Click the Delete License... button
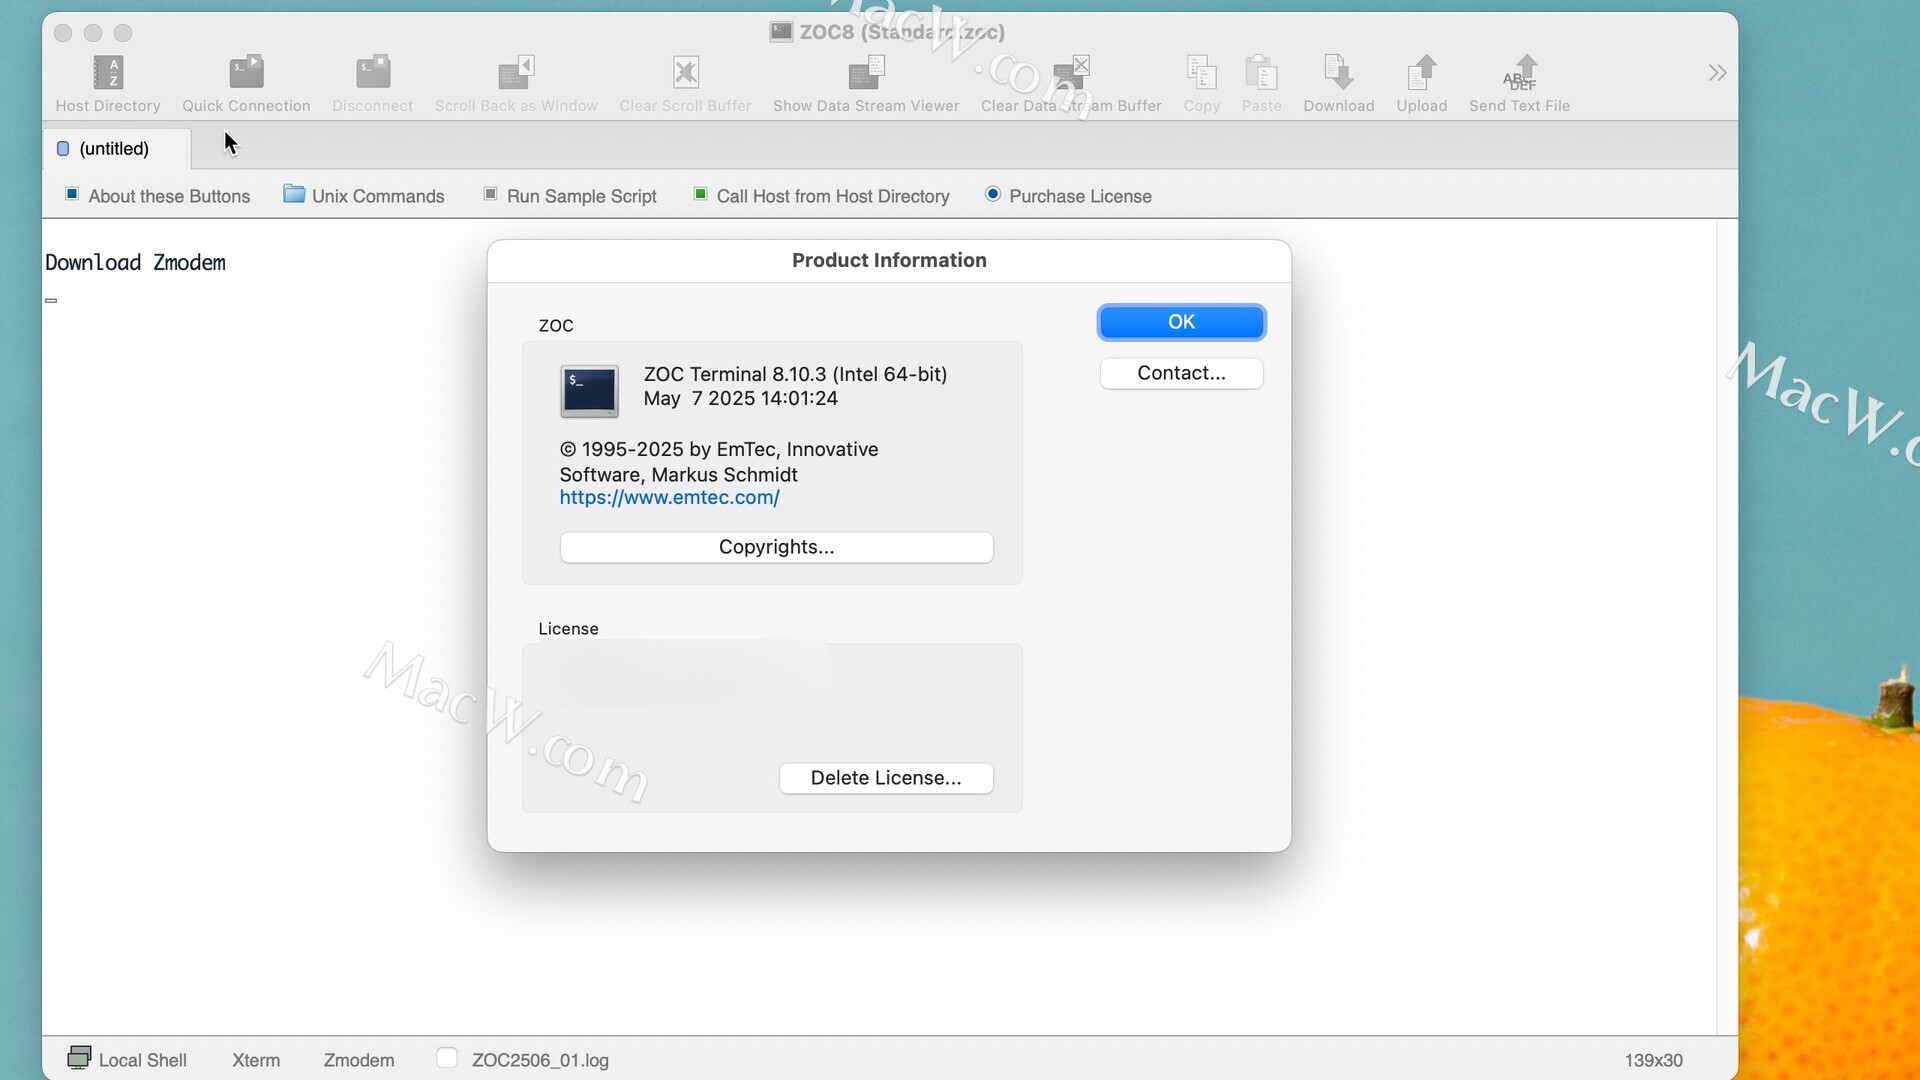Screen dimensions: 1920x1080 pyautogui.click(x=886, y=778)
